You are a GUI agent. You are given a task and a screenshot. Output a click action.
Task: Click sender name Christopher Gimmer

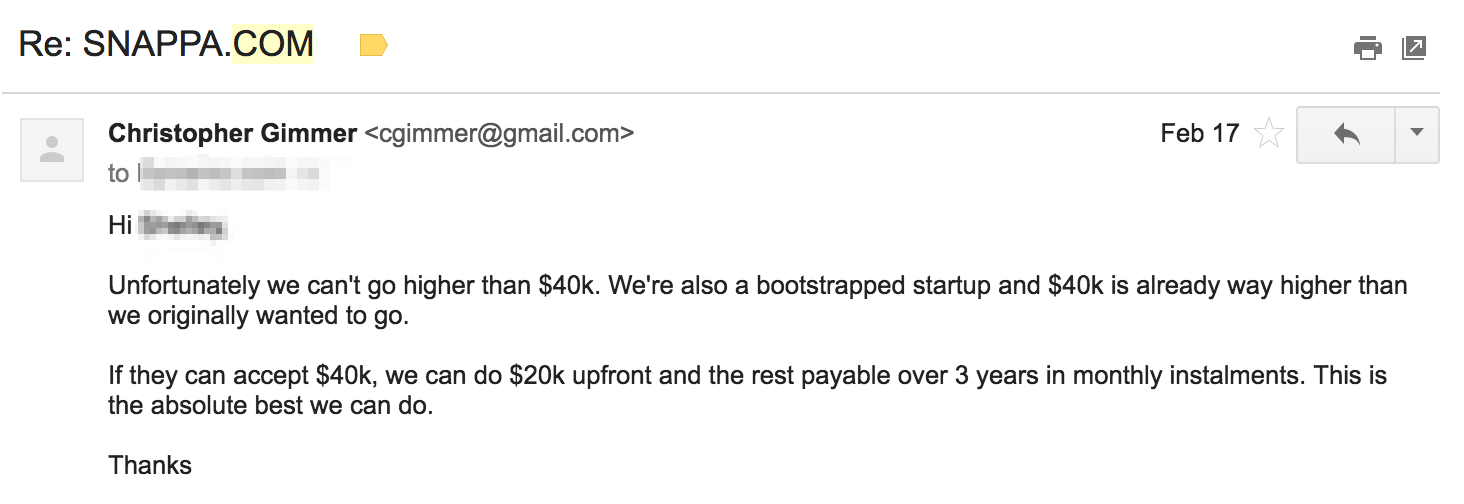[232, 133]
